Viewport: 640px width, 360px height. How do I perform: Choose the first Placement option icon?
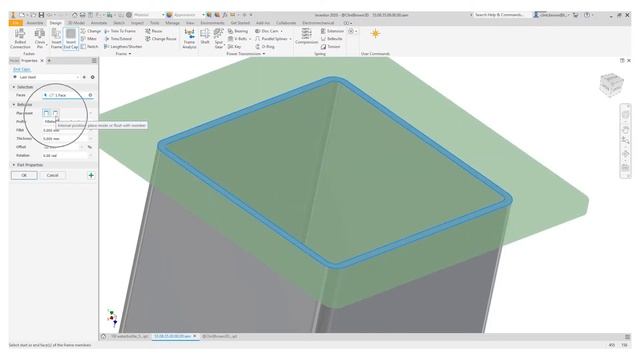coord(46,113)
